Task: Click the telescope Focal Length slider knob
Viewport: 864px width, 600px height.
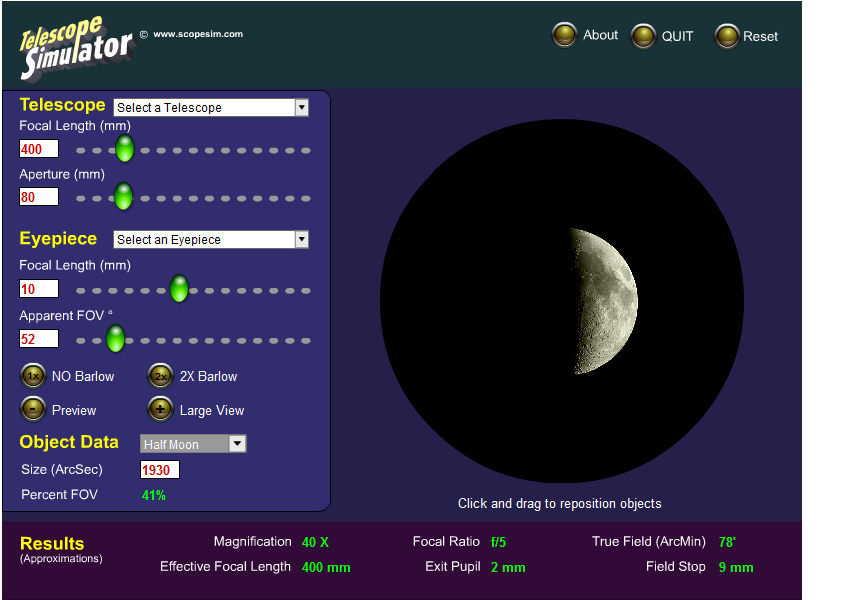Action: coord(125,149)
